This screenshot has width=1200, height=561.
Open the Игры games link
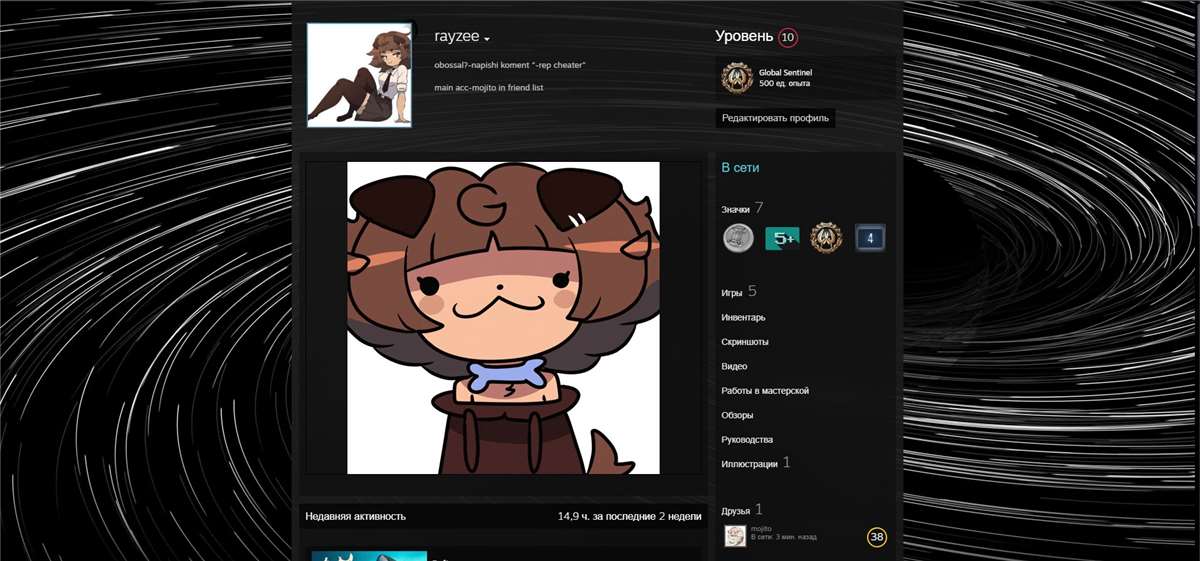point(731,294)
